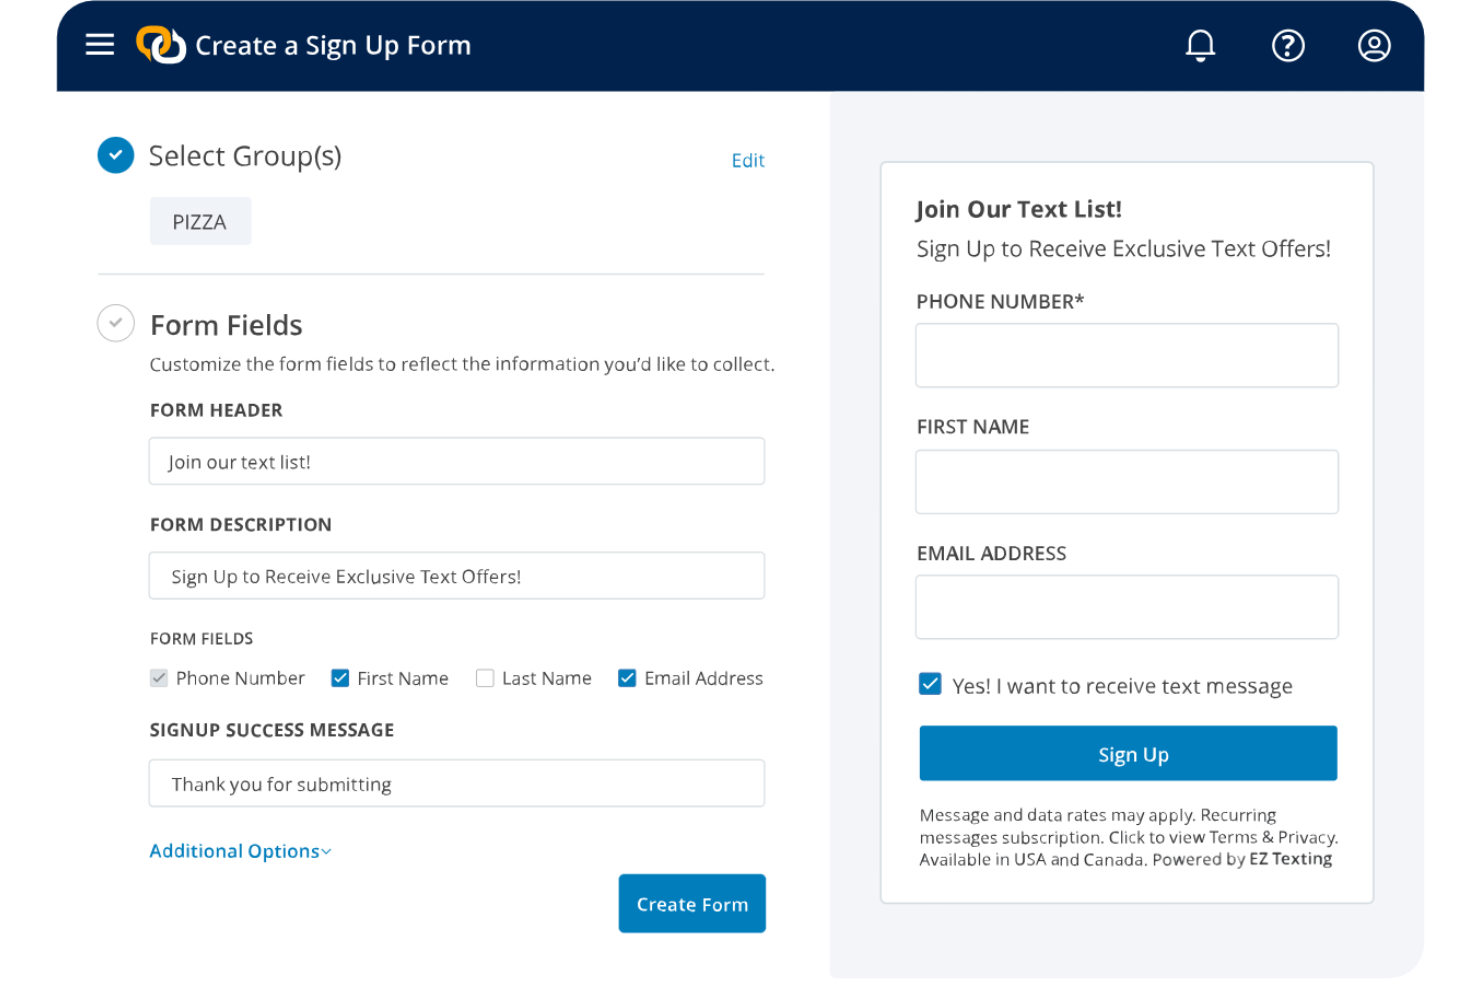This screenshot has width=1480, height=987.
Task: Click the Form Header text field
Action: pyautogui.click(x=456, y=461)
